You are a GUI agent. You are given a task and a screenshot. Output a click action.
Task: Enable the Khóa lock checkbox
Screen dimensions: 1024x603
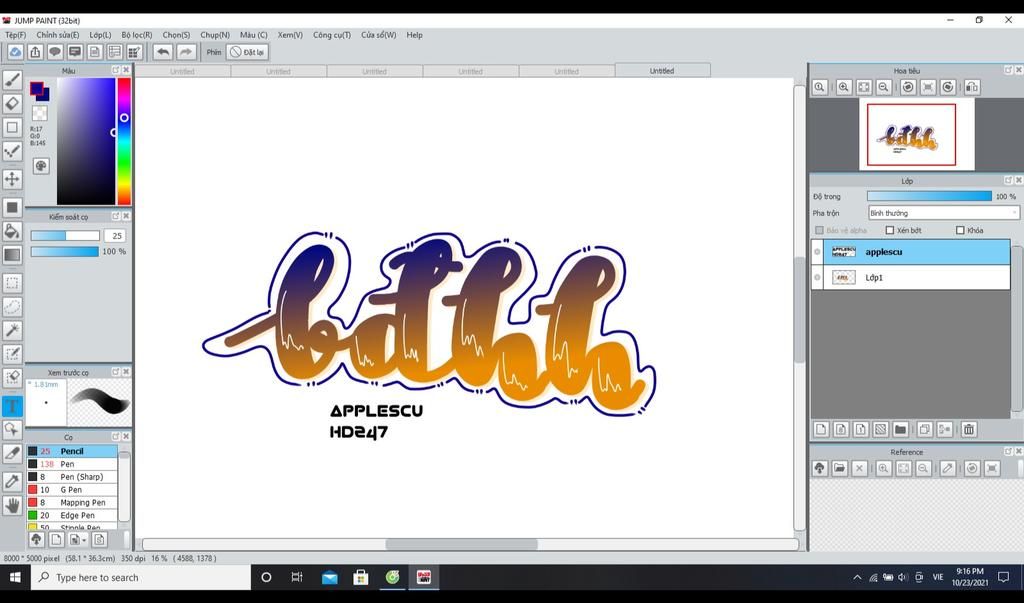pos(960,230)
